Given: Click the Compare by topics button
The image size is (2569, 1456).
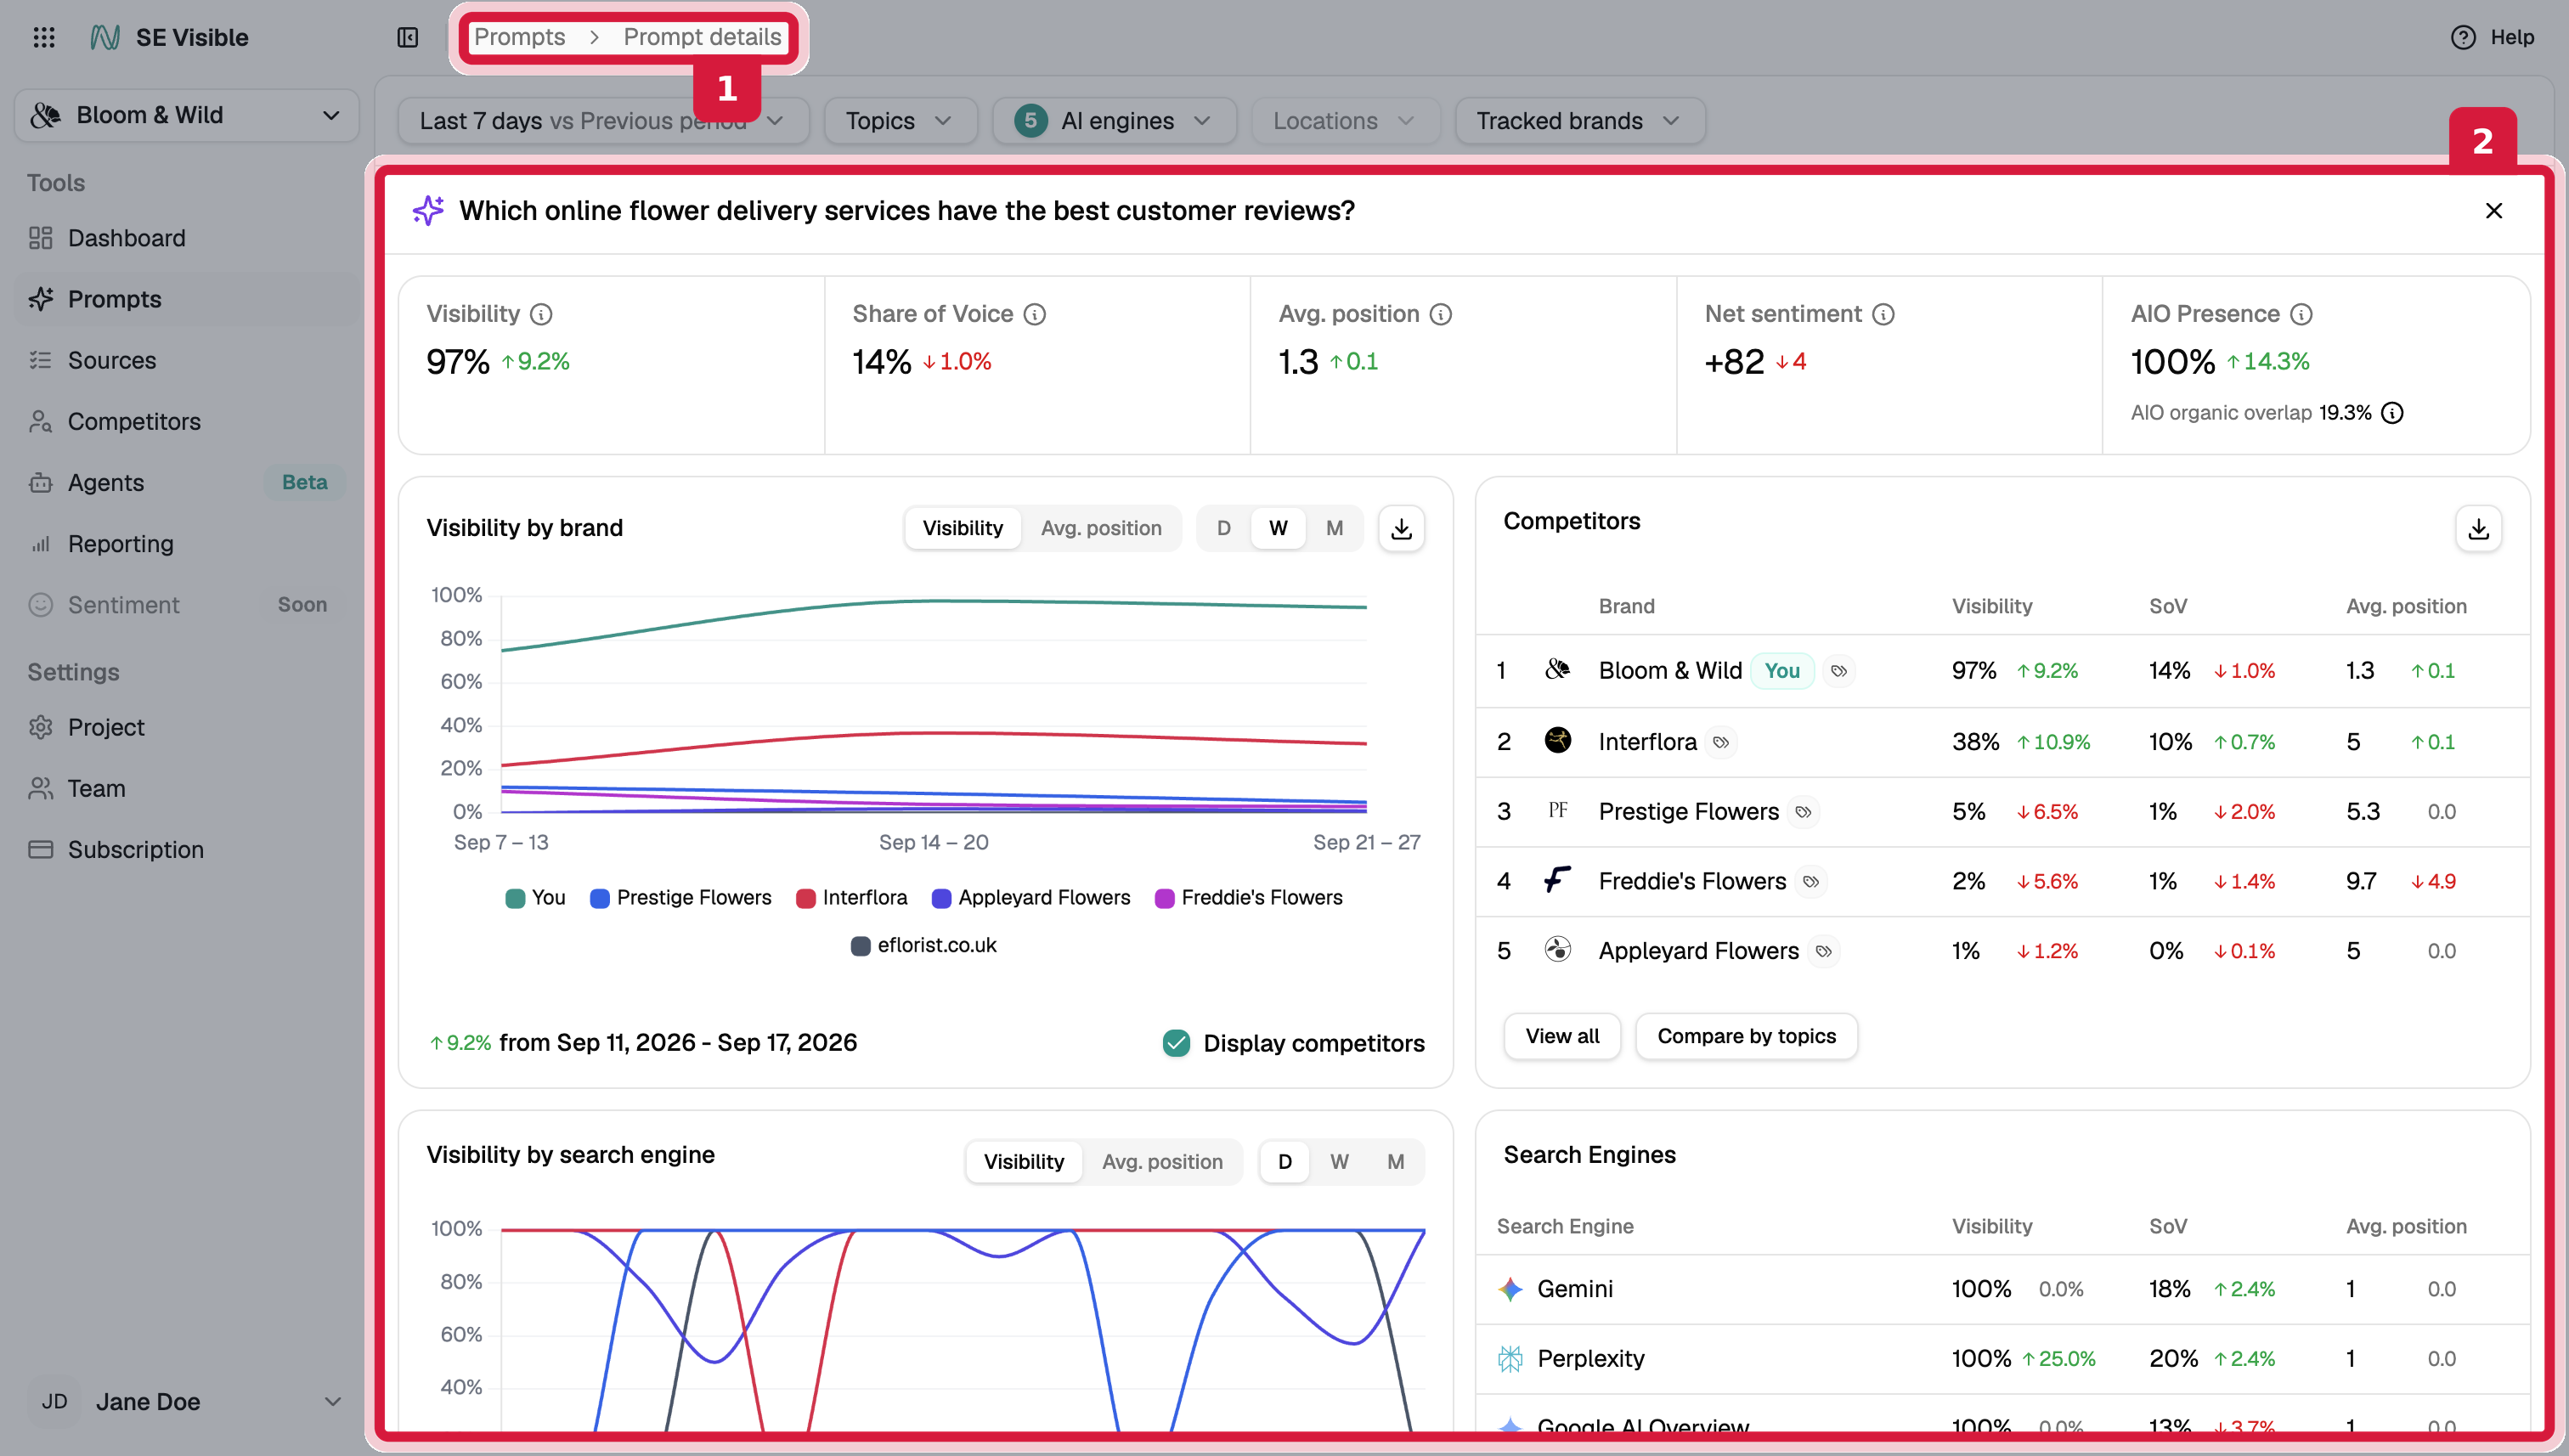Looking at the screenshot, I should point(1746,1036).
